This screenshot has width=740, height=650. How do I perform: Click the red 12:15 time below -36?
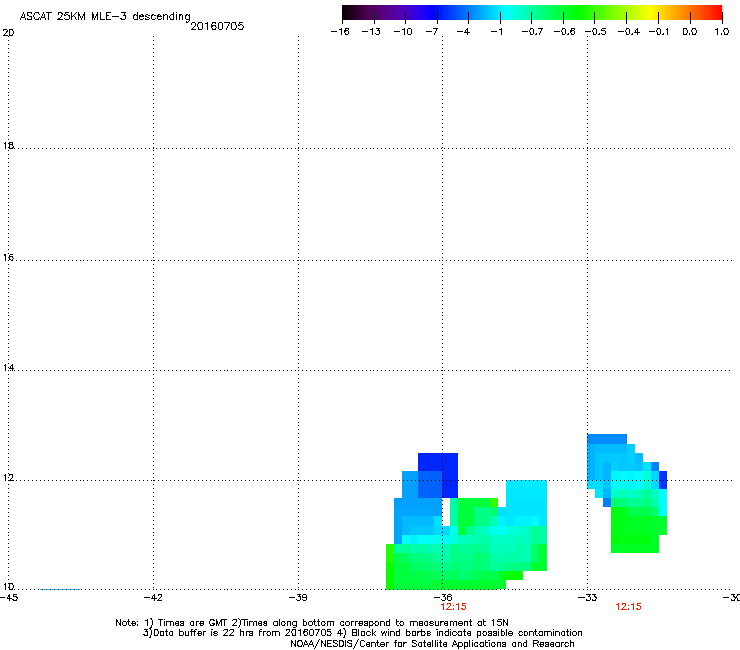click(454, 607)
